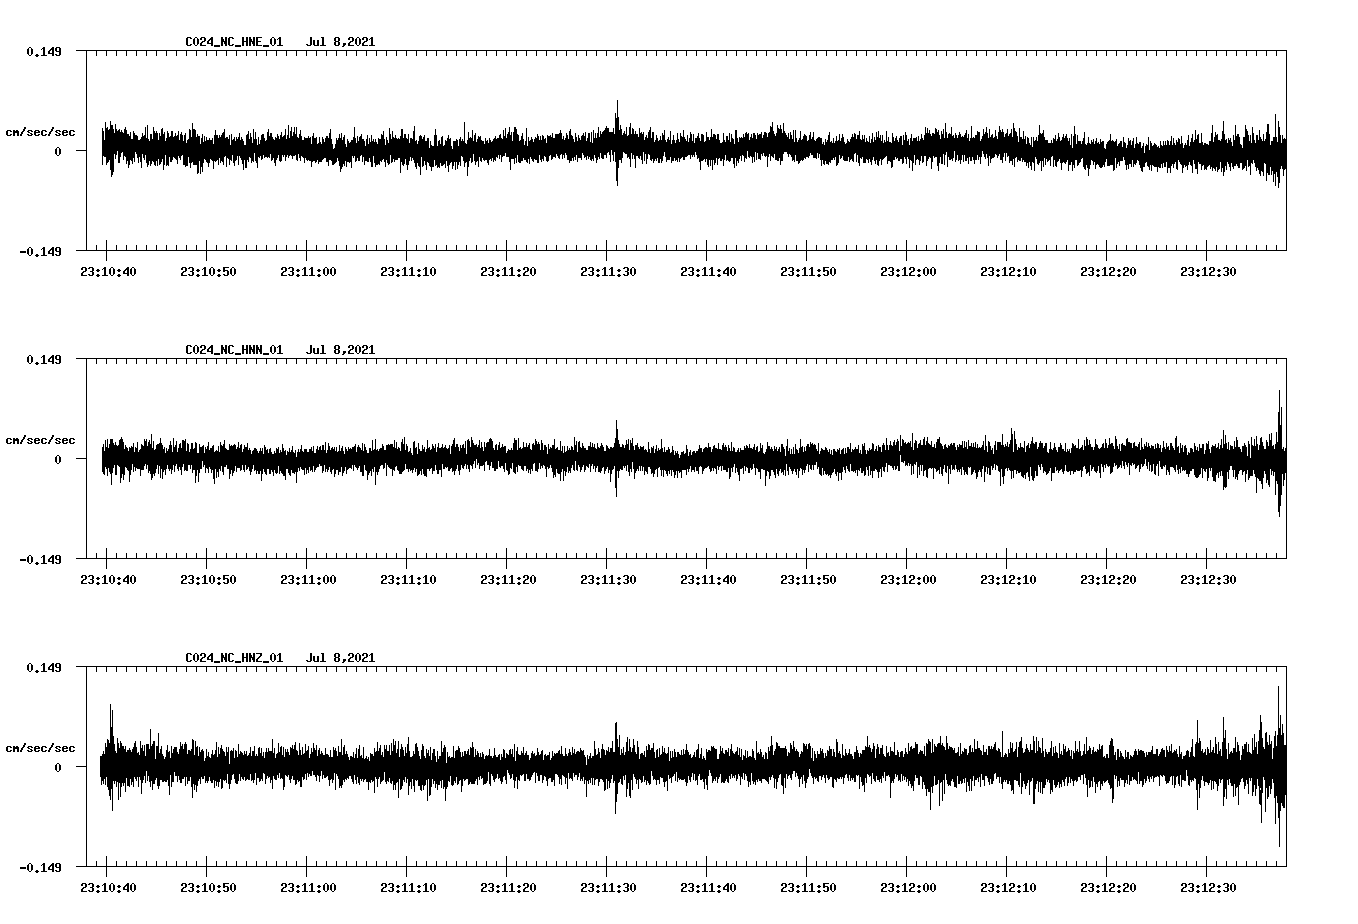Click the 23:11:30 spike in HNZ trace
Screen dimensions: 1358x924
click(616, 767)
